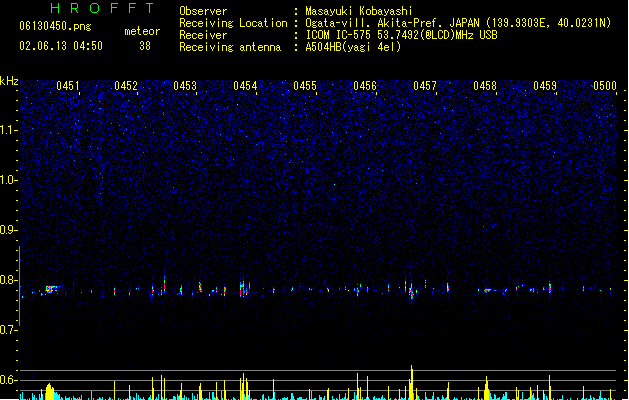Select the file name 06130450.png
The width and height of the screenshot is (629, 400).
(x=55, y=26)
